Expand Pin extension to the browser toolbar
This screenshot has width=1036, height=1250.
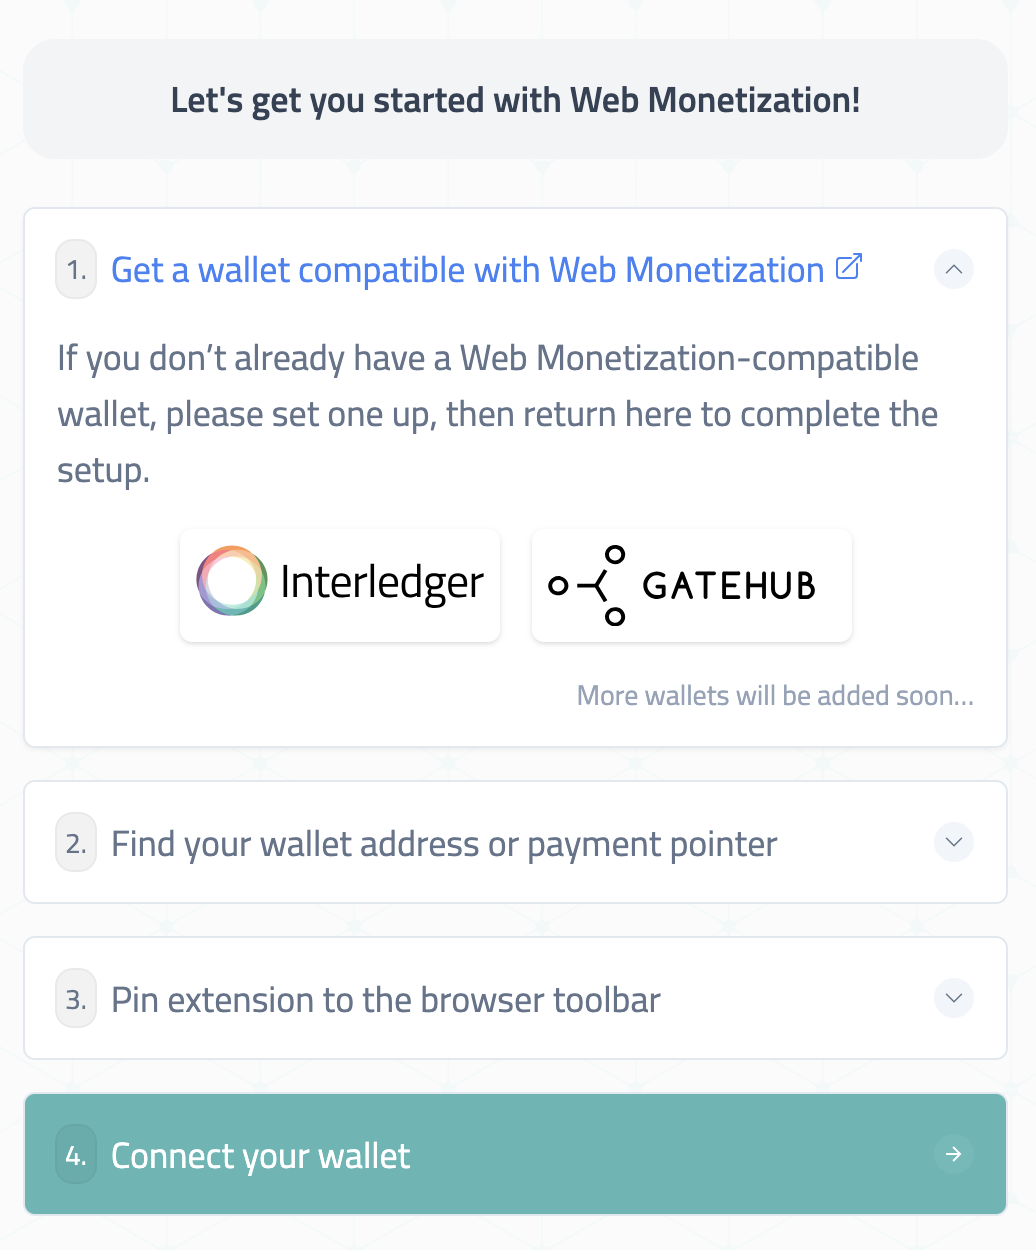point(953,998)
